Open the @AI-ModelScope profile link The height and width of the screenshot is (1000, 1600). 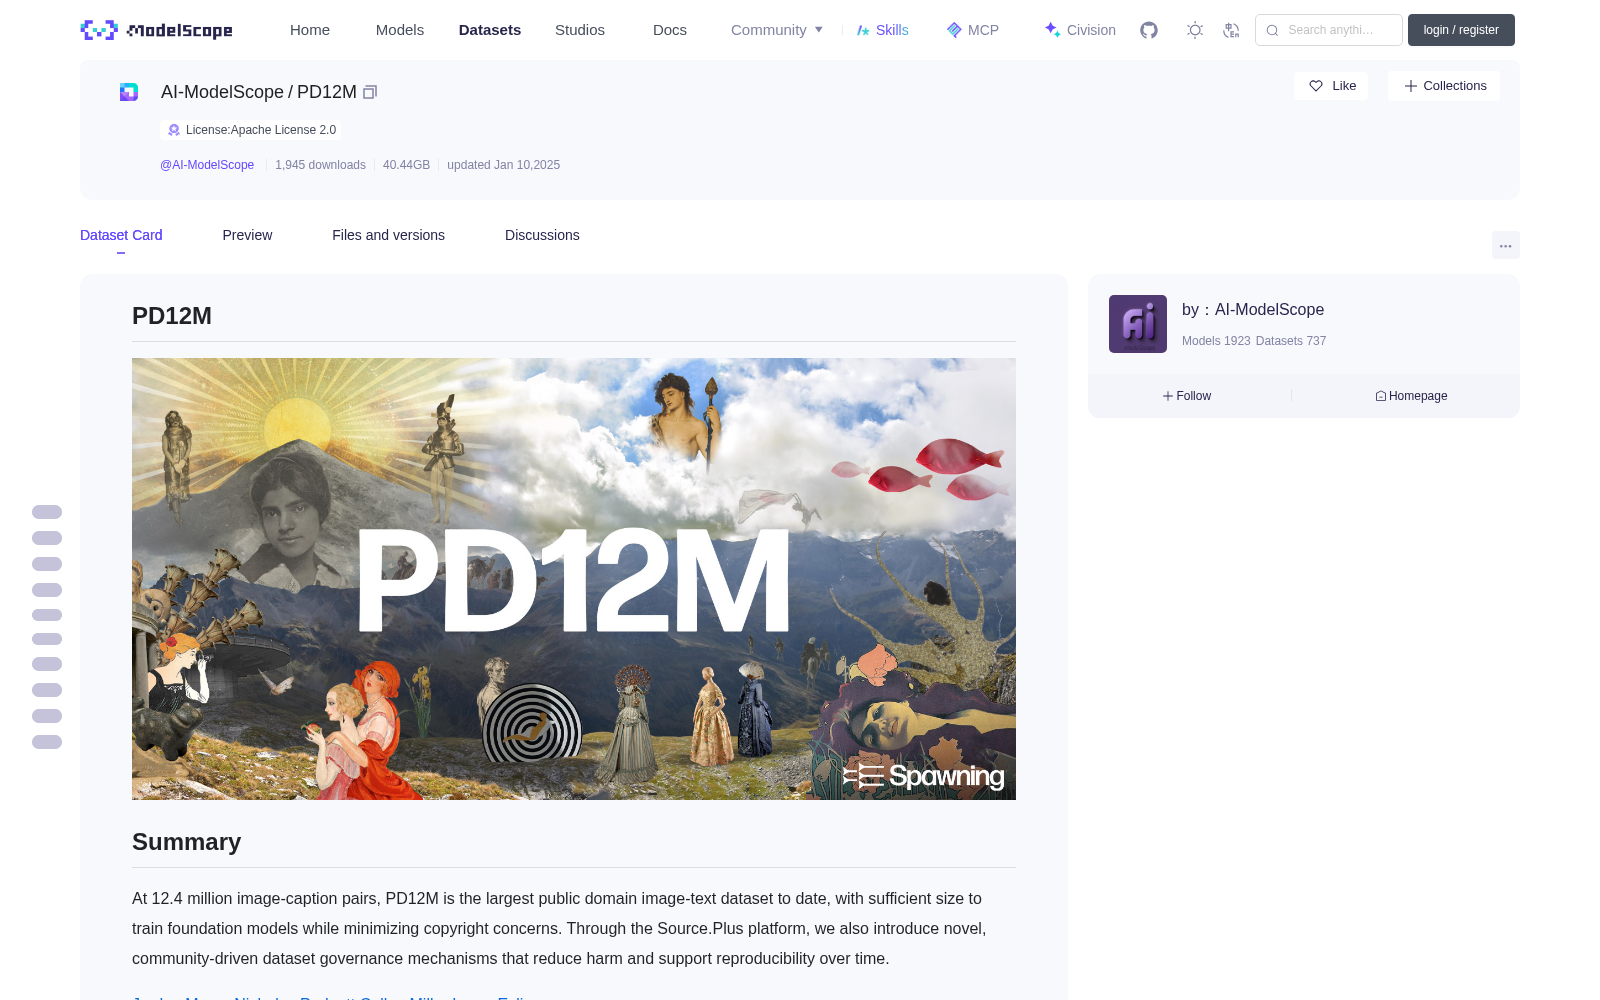click(x=207, y=165)
